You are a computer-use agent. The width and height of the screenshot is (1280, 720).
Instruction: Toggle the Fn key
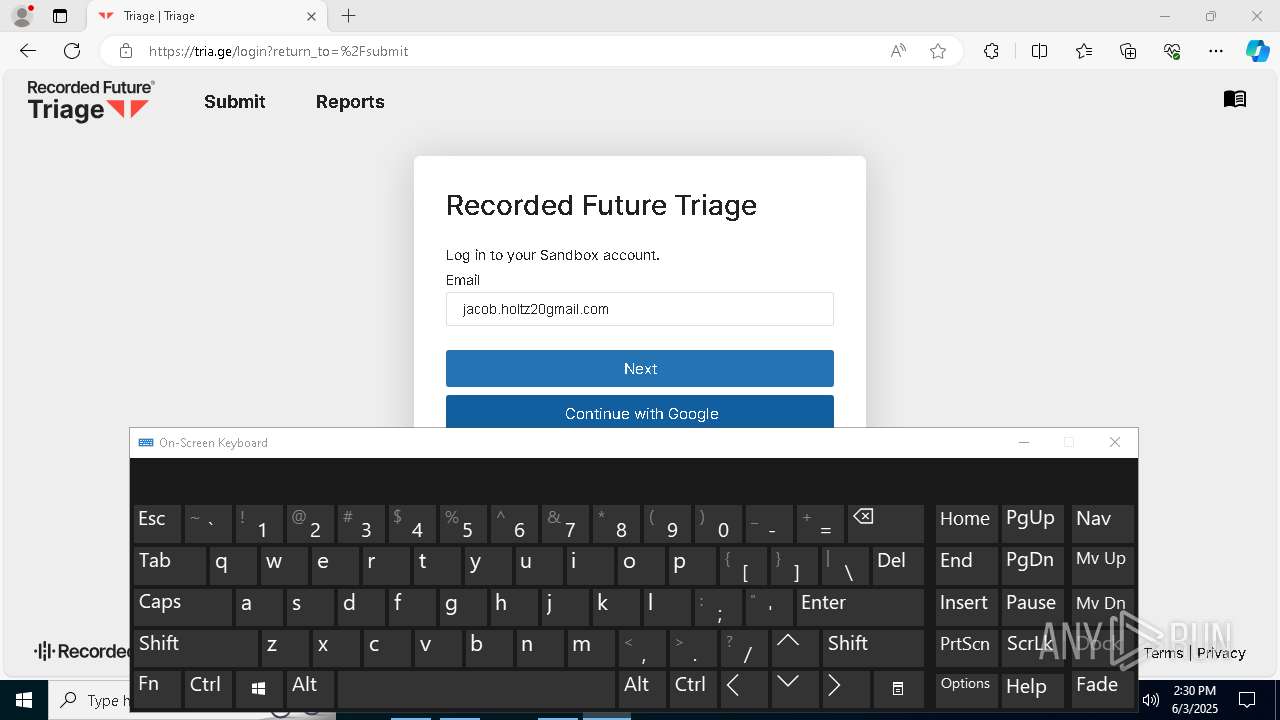[157, 688]
